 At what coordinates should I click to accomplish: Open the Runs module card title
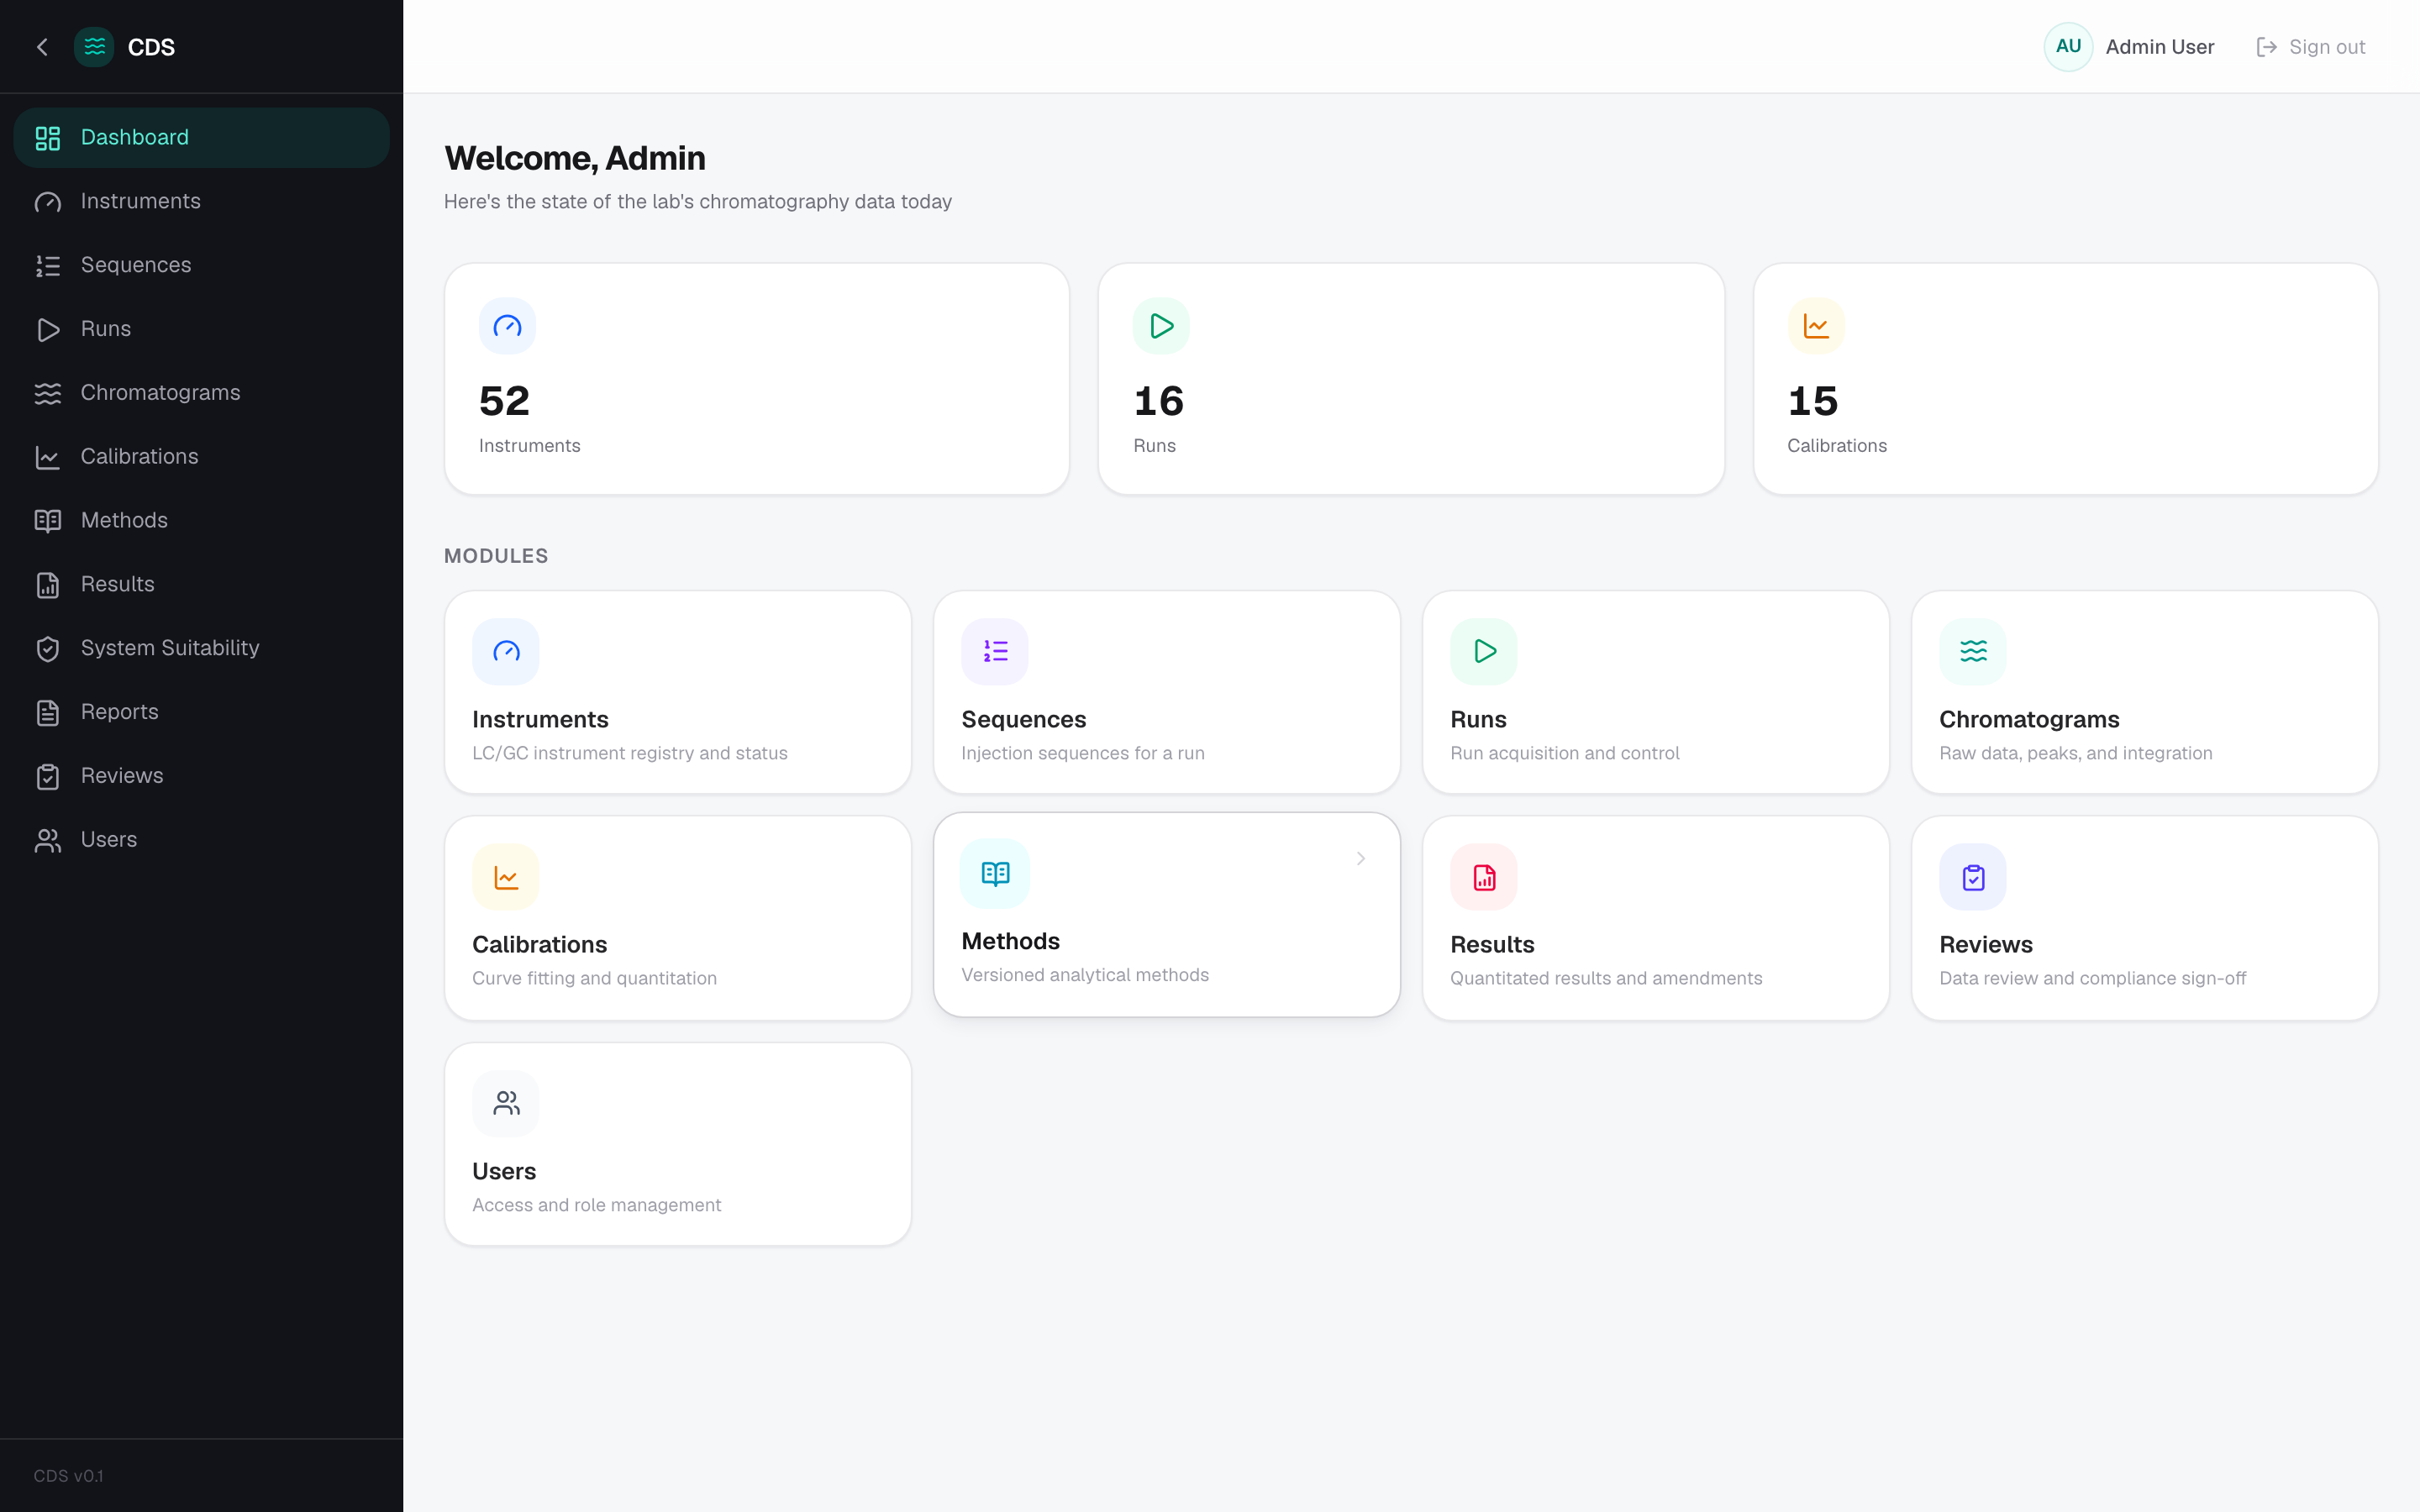(1478, 720)
